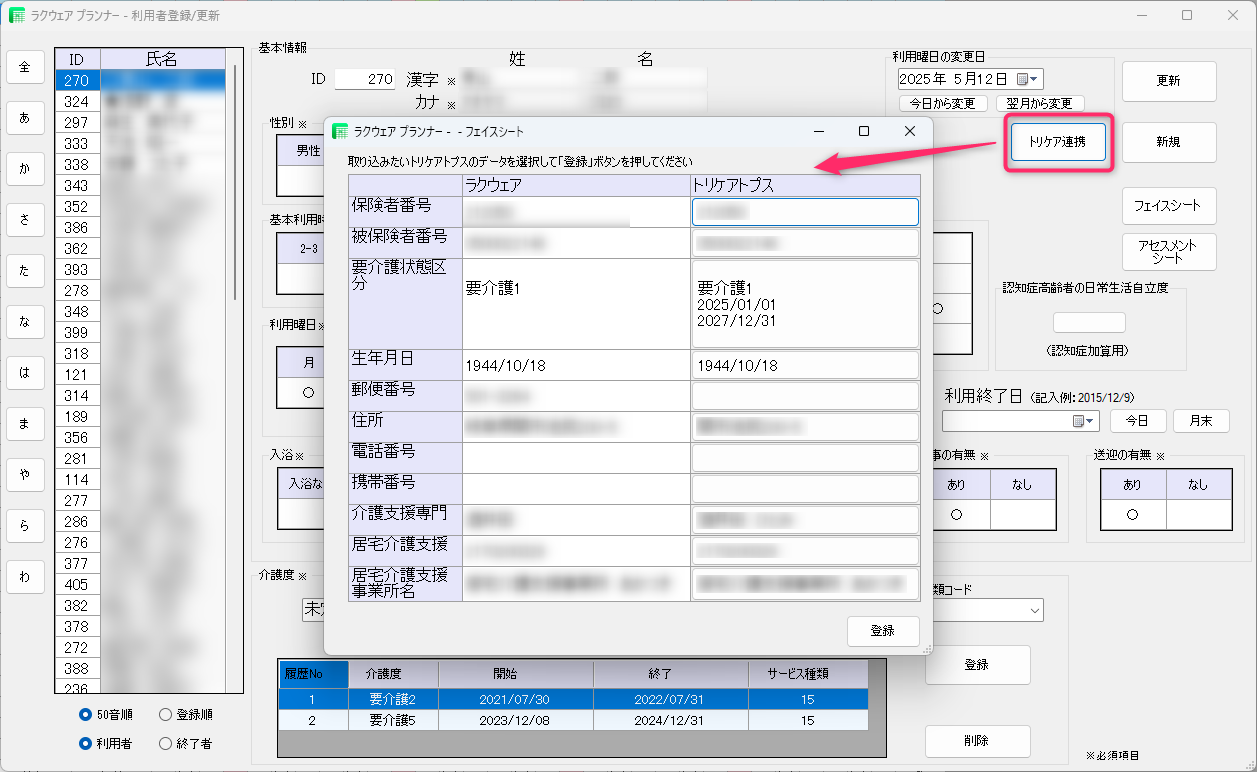This screenshot has height=772, width=1257.
Task: Click 登録 in the フェイスシート dialog
Action: [883, 631]
